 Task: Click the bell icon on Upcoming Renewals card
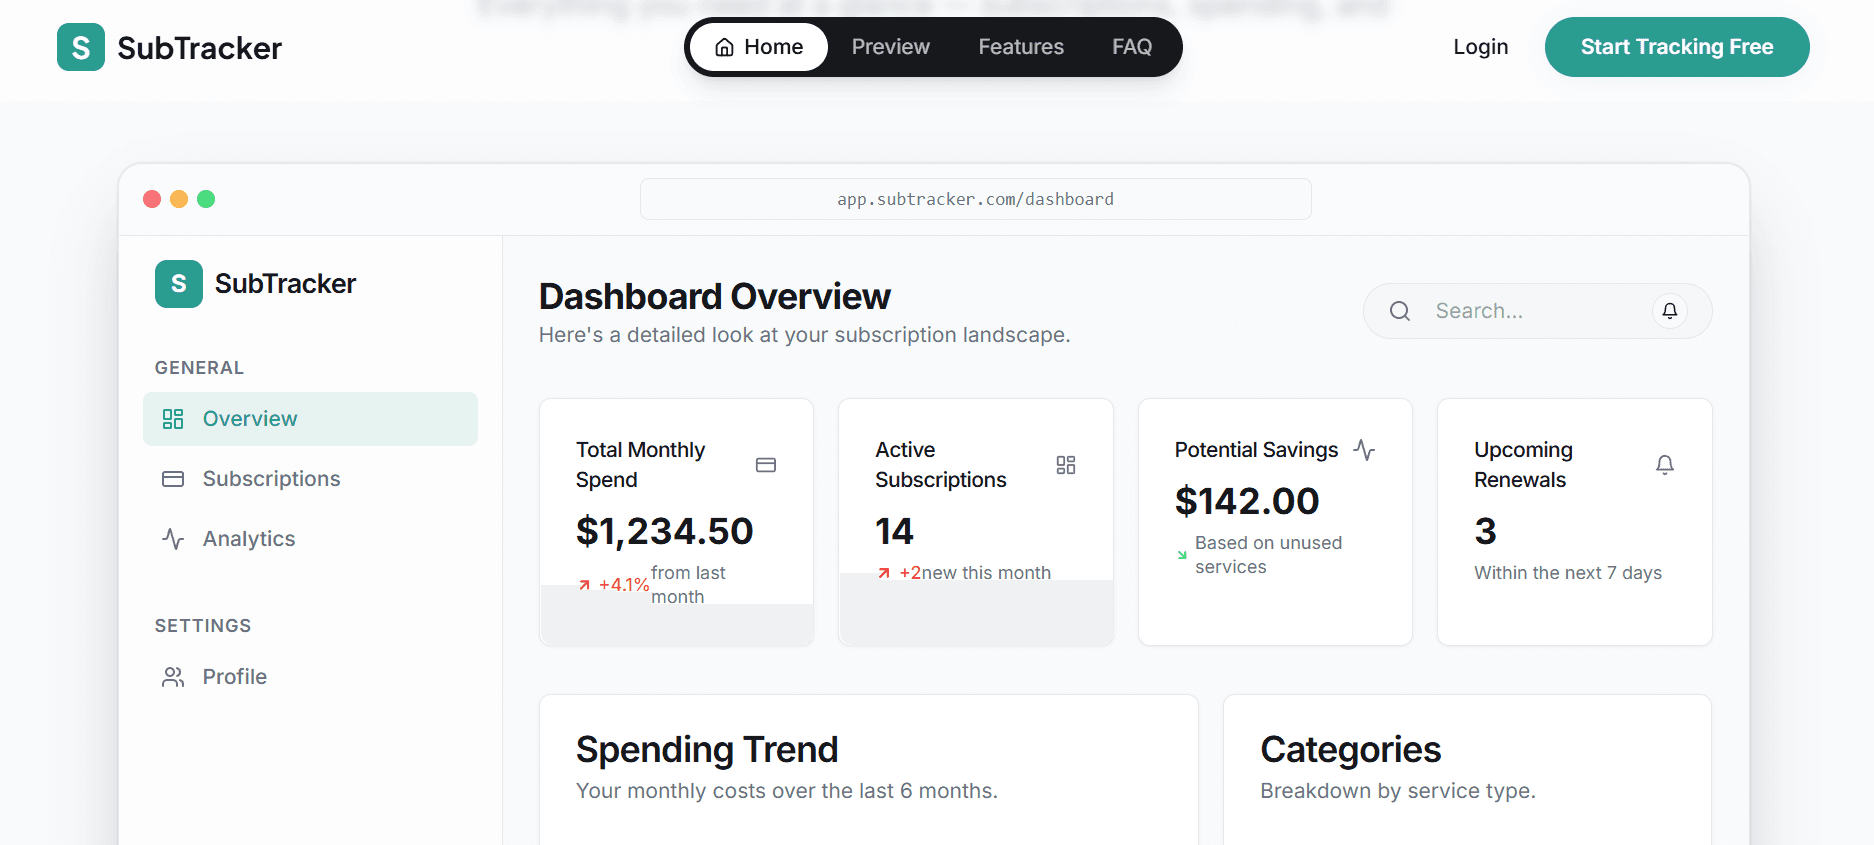click(x=1664, y=465)
